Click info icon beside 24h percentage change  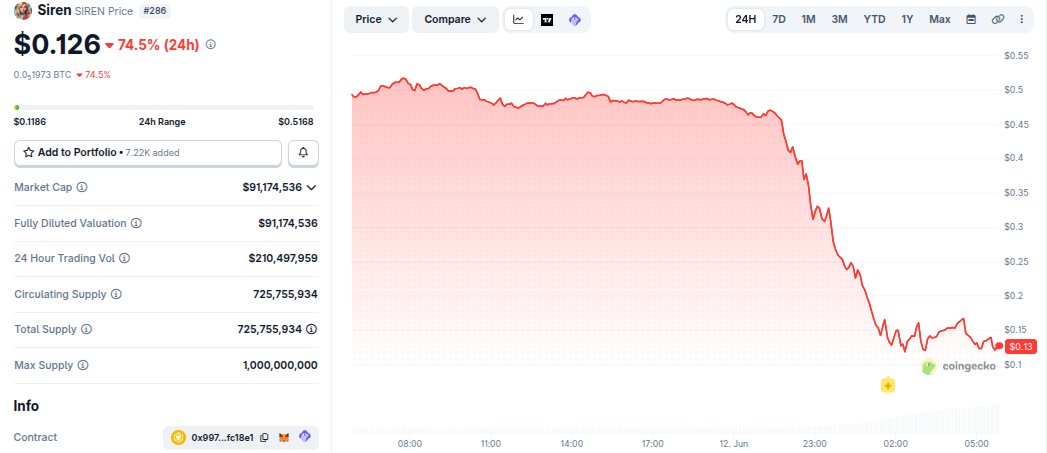pos(210,45)
